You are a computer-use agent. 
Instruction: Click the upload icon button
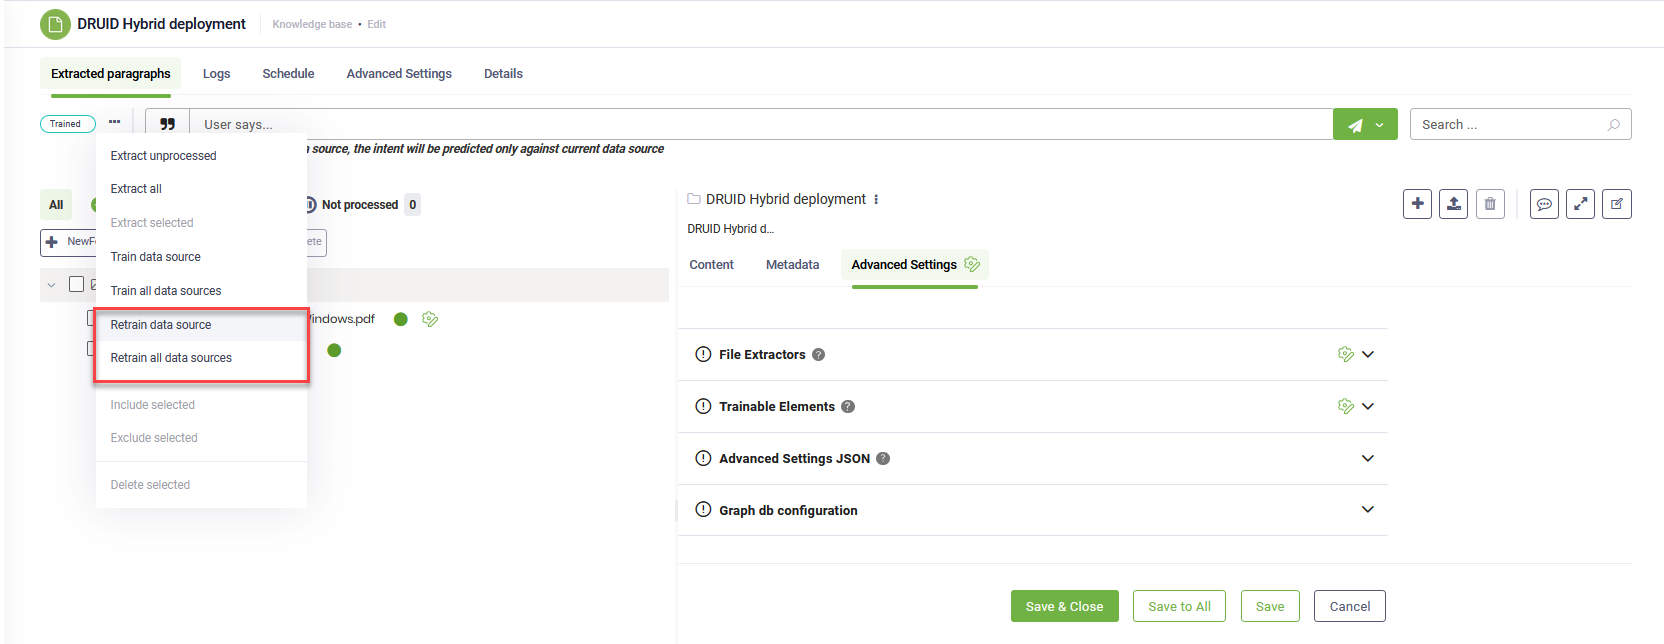tap(1453, 204)
